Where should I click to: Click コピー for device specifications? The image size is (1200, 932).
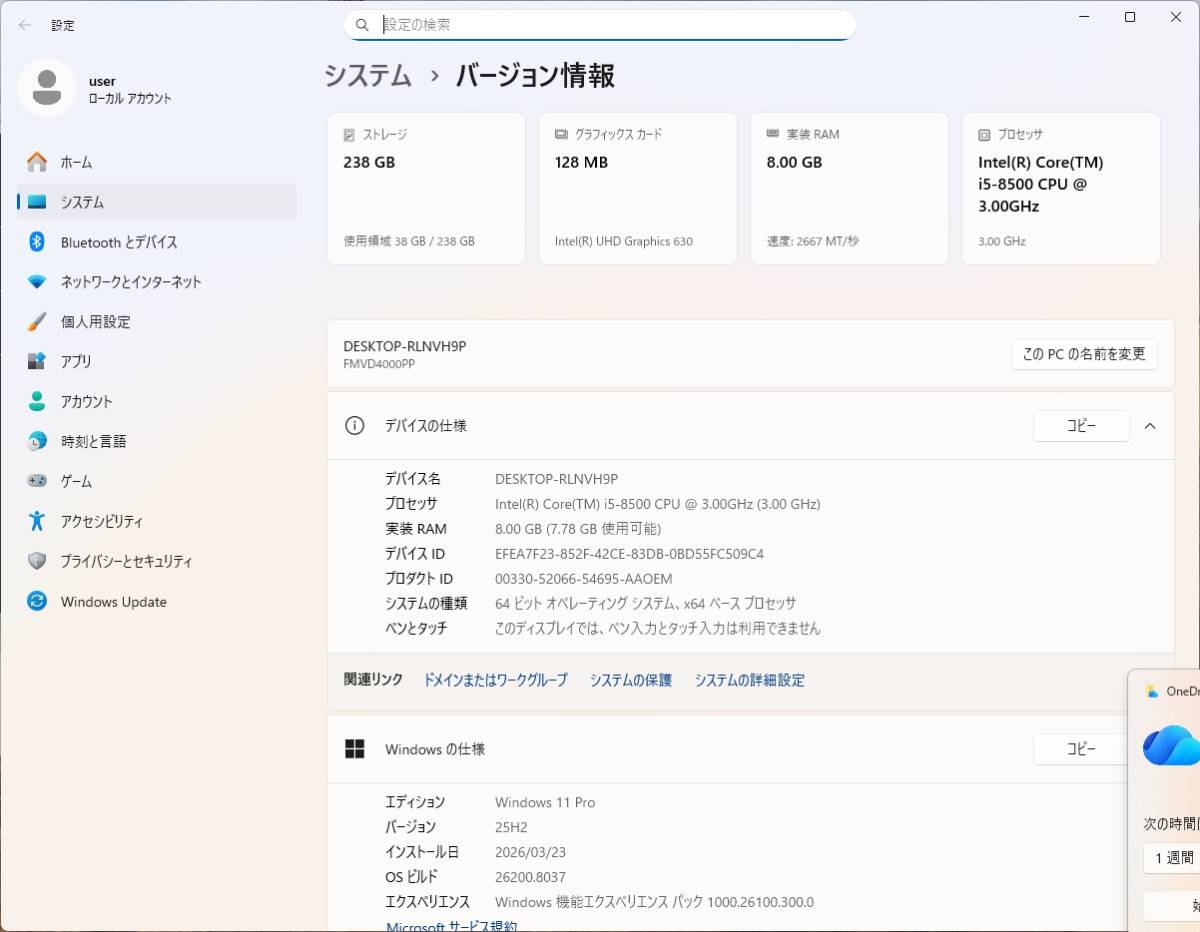point(1081,425)
